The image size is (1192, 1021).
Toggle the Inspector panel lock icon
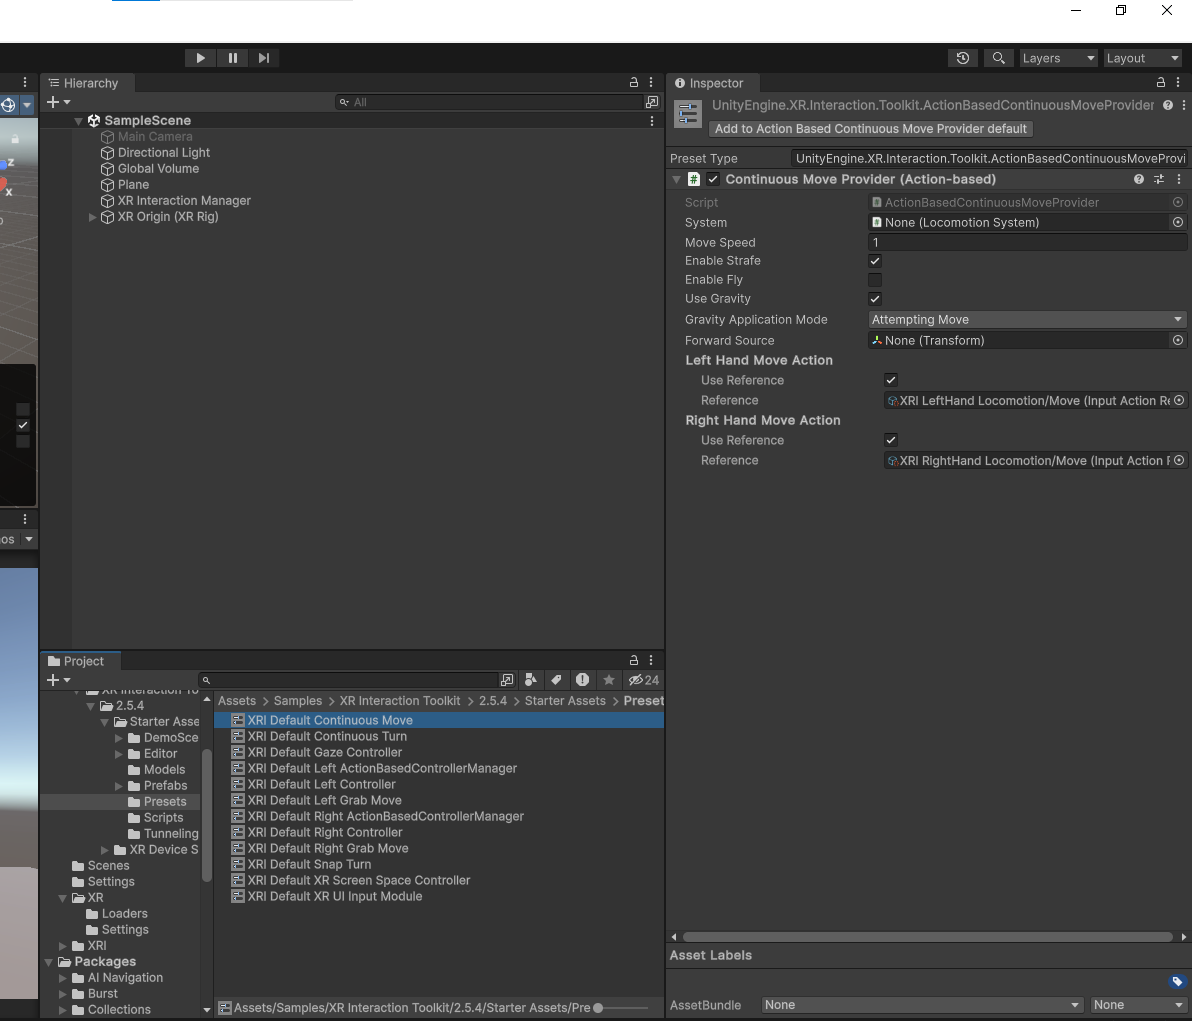pos(1161,82)
